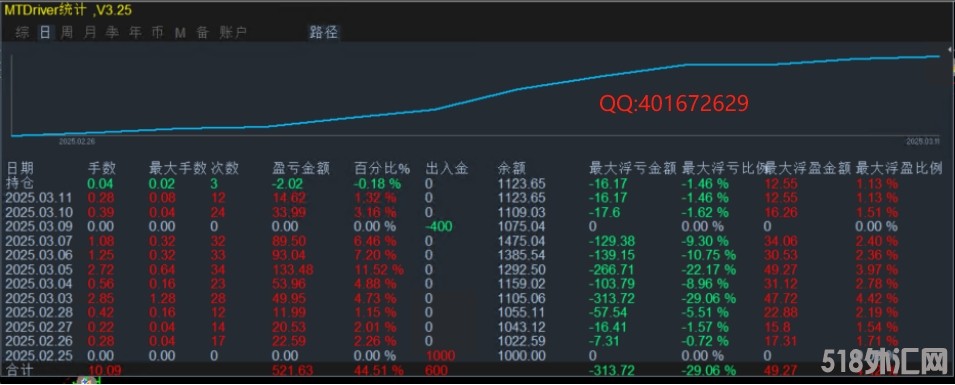This screenshot has width=955, height=385.
Task: Select the 持仓 row label
Action: pyautogui.click(x=20, y=183)
